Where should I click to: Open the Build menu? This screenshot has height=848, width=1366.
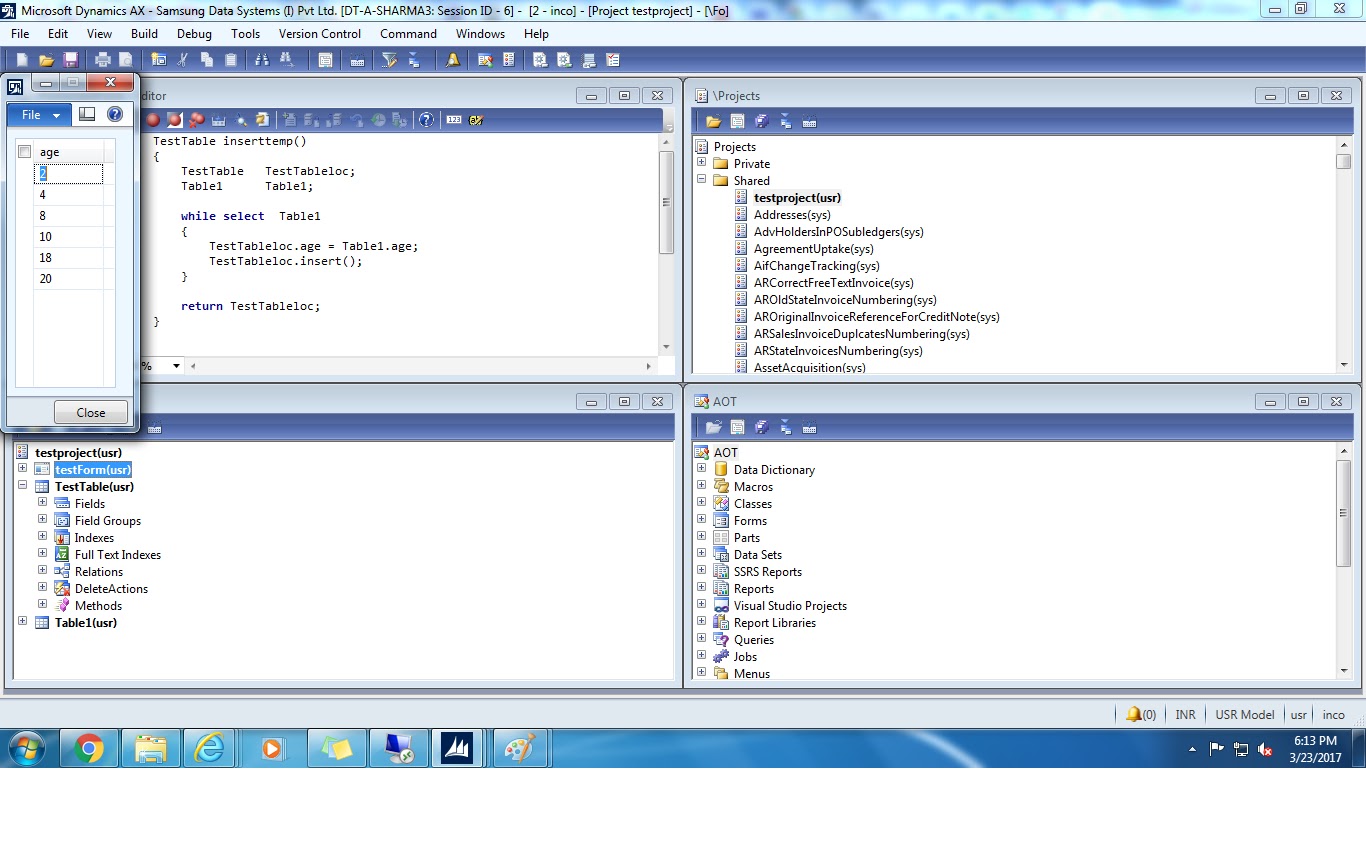[144, 33]
